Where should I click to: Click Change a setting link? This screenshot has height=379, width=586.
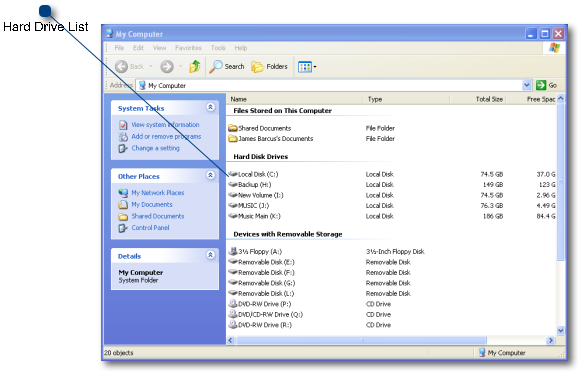[x=155, y=148]
